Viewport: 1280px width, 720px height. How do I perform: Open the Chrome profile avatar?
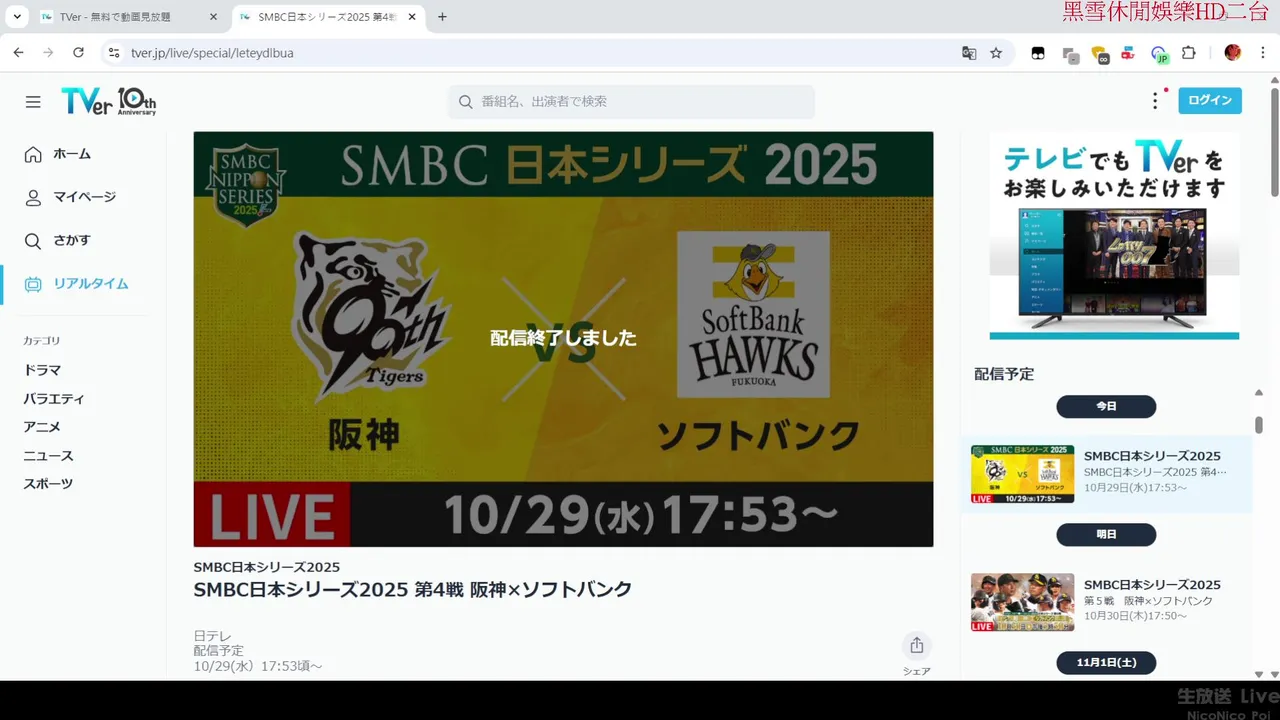click(x=1233, y=53)
